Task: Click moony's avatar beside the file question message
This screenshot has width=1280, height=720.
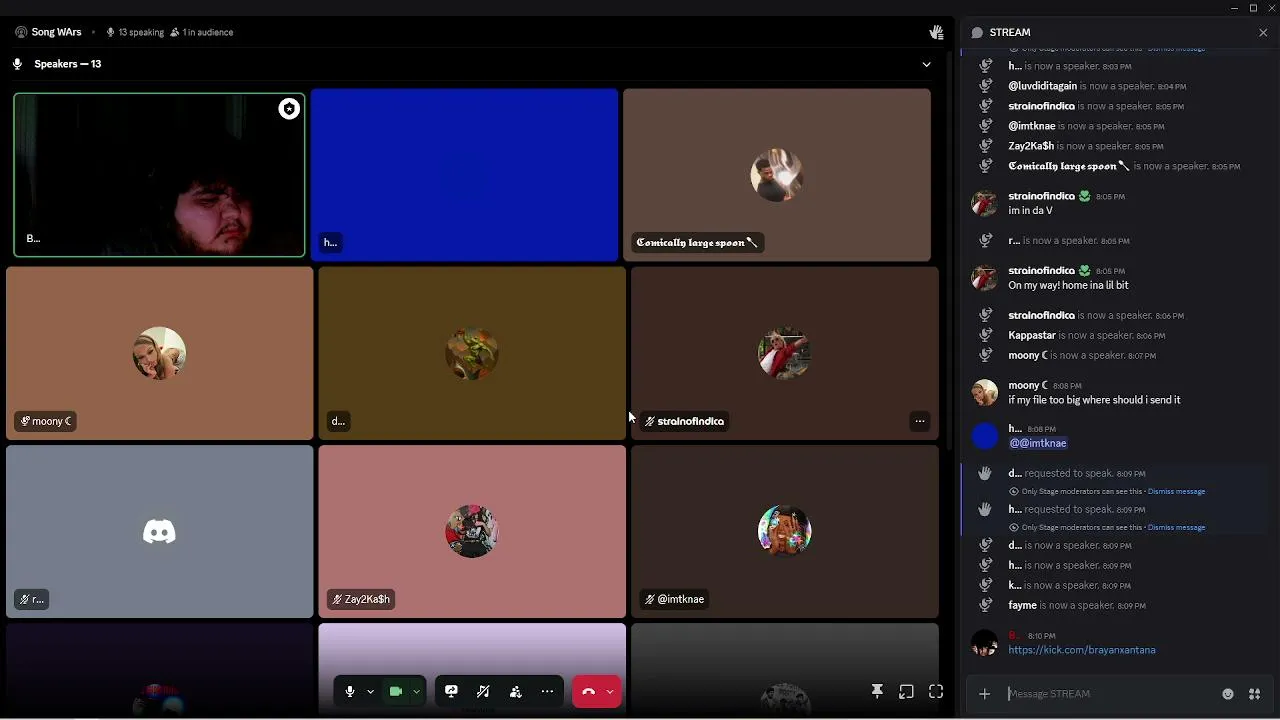Action: [985, 392]
